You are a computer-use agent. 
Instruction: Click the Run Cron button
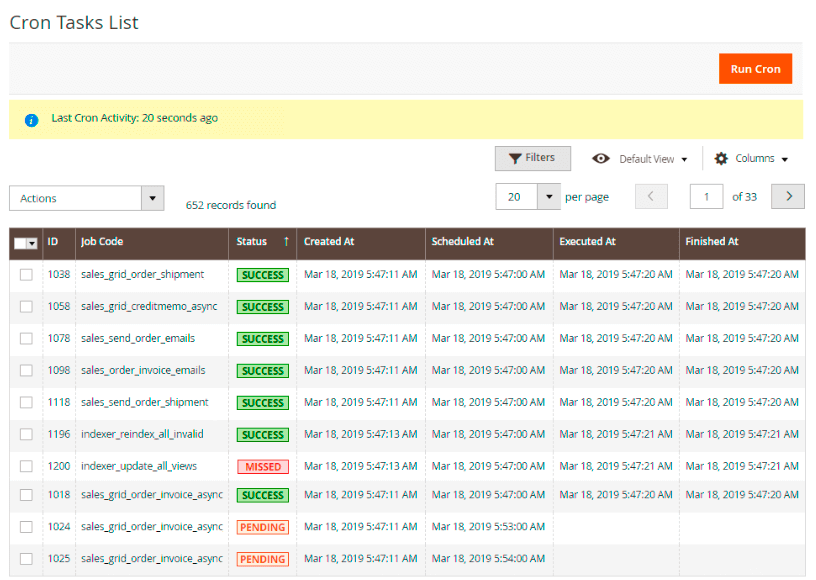tap(755, 68)
